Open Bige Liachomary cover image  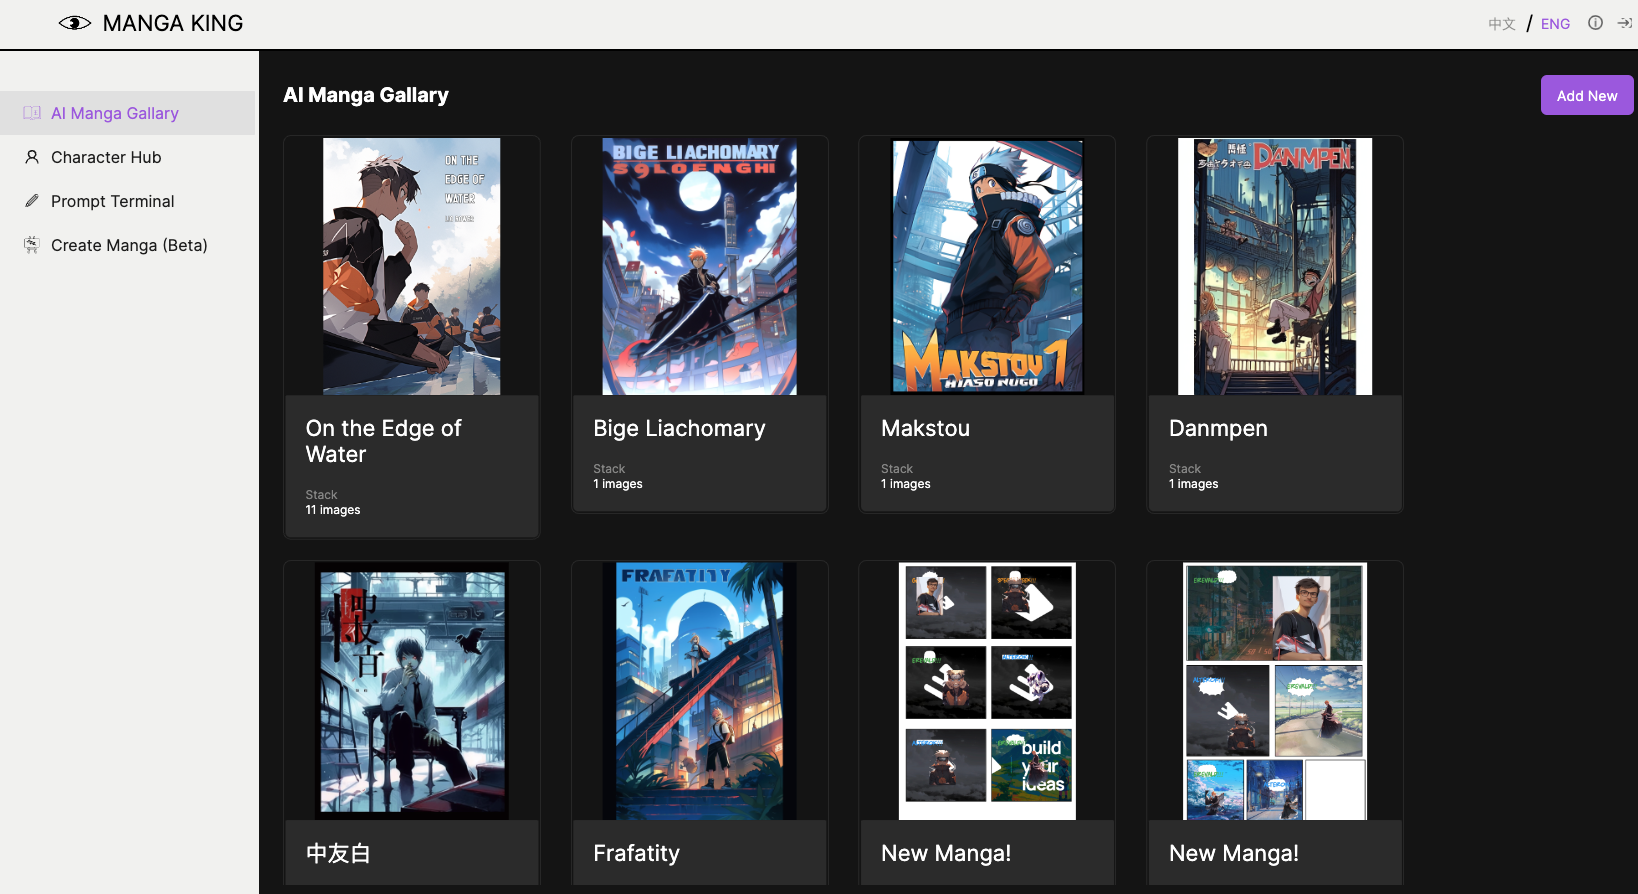(x=700, y=266)
